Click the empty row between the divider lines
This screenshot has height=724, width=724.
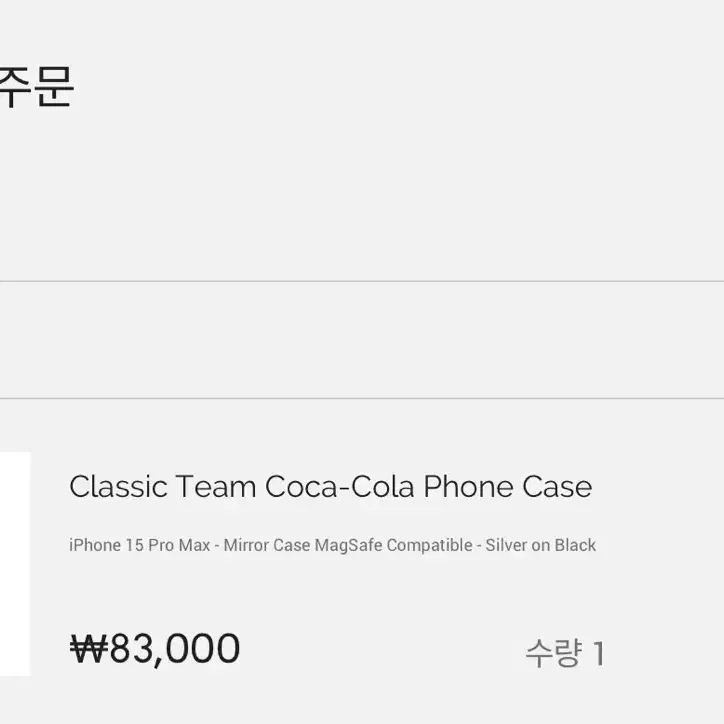coord(362,339)
